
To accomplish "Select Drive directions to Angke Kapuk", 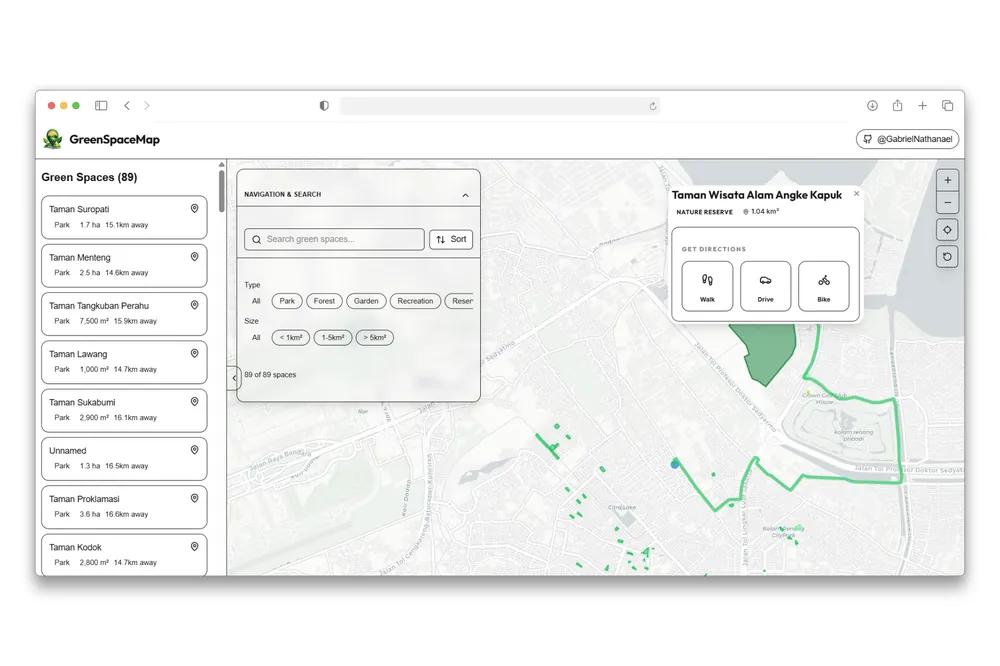I will point(765,286).
